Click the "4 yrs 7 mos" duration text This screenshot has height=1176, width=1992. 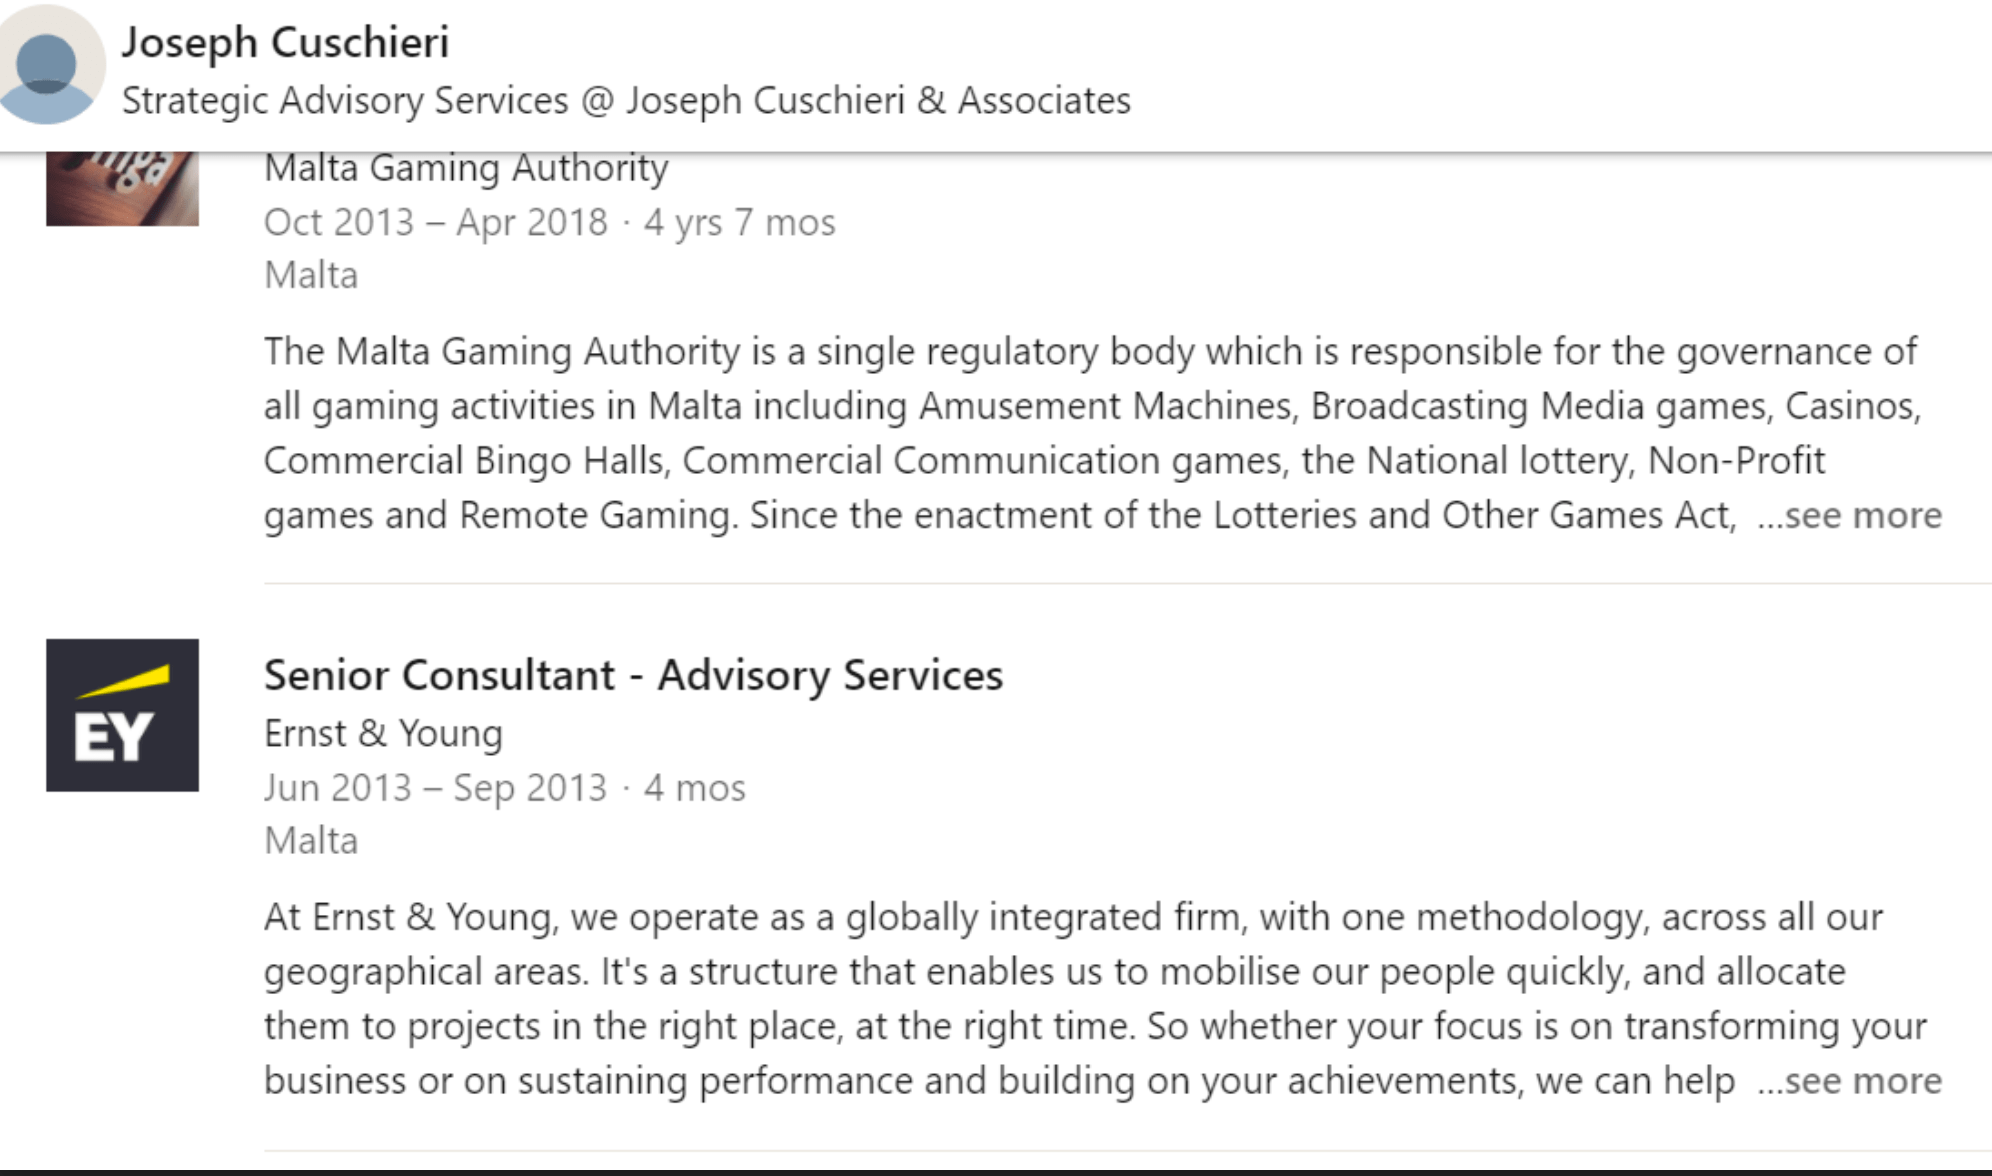click(x=739, y=222)
